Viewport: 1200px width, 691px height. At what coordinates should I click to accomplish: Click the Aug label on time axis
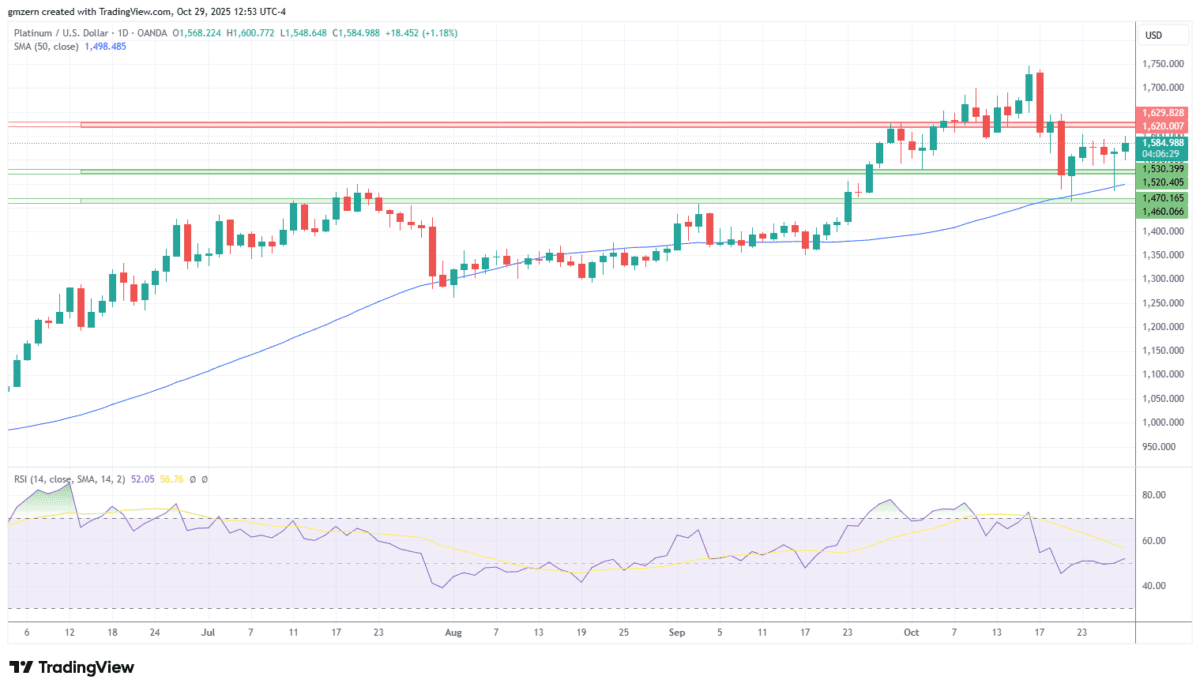click(x=454, y=632)
